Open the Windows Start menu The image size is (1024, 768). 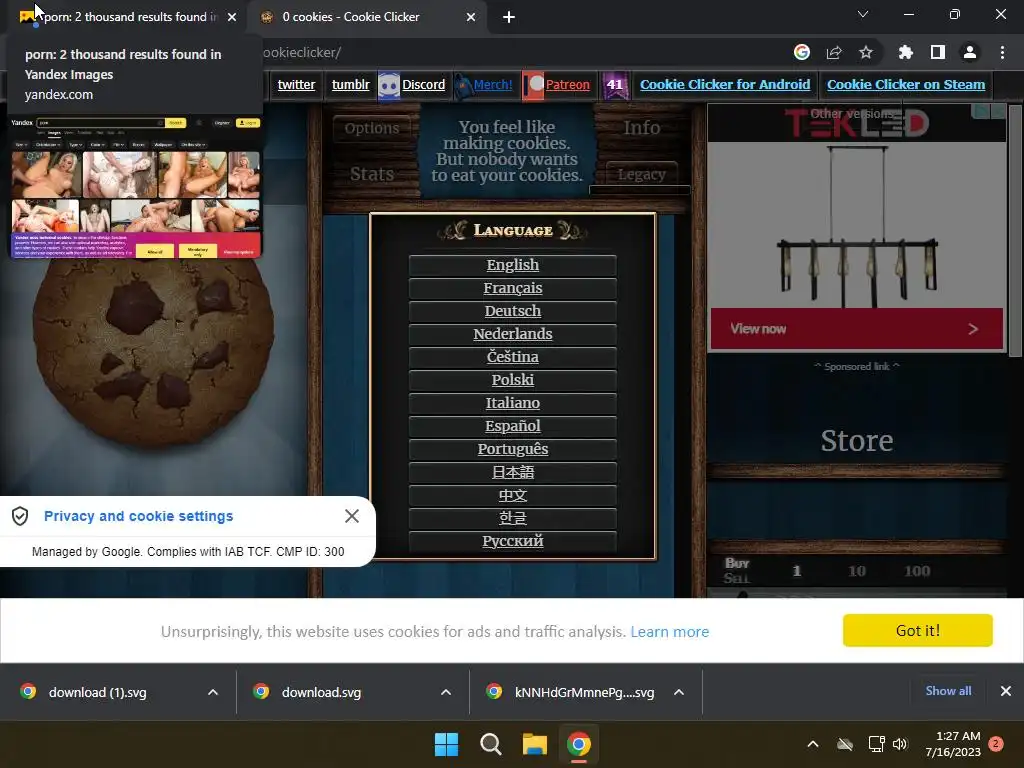click(x=447, y=744)
